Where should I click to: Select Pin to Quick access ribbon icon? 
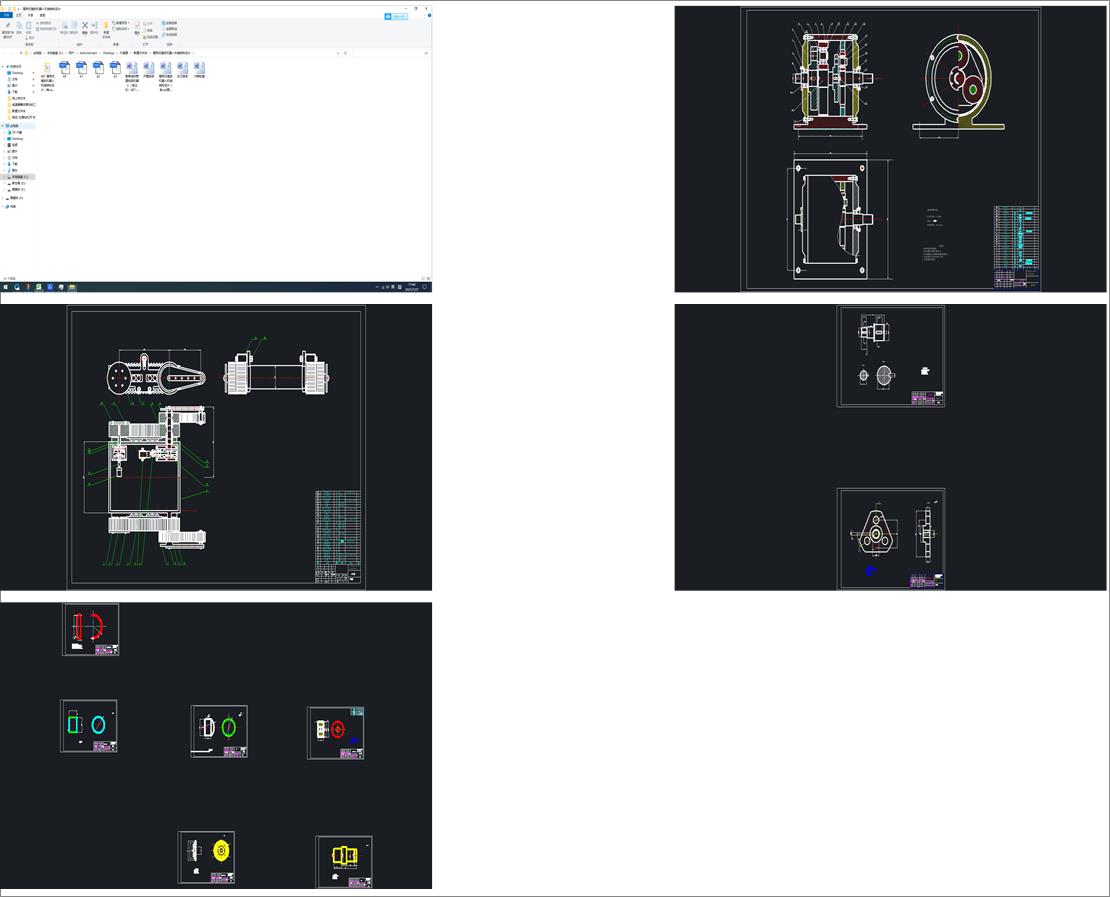8,26
